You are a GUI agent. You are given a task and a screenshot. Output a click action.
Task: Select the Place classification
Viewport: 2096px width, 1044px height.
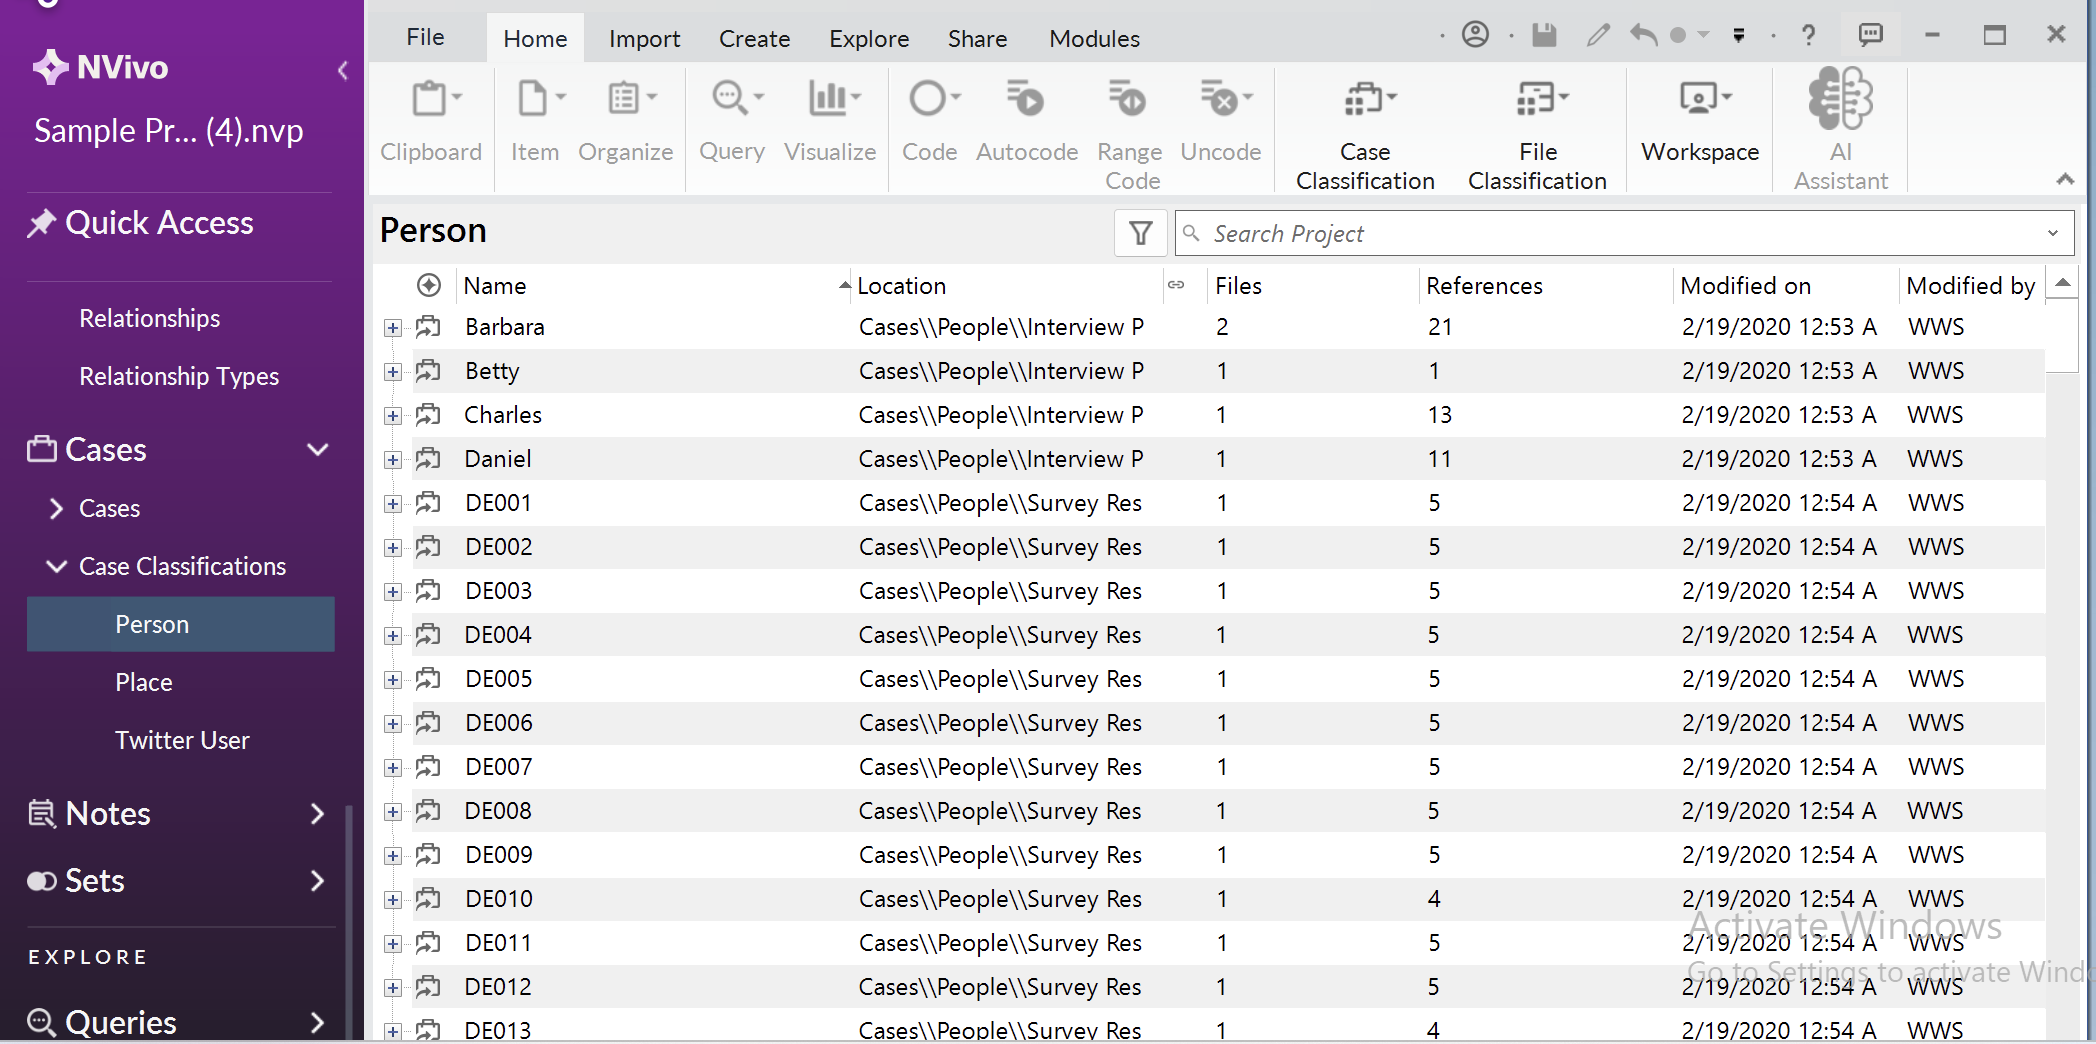pos(144,682)
